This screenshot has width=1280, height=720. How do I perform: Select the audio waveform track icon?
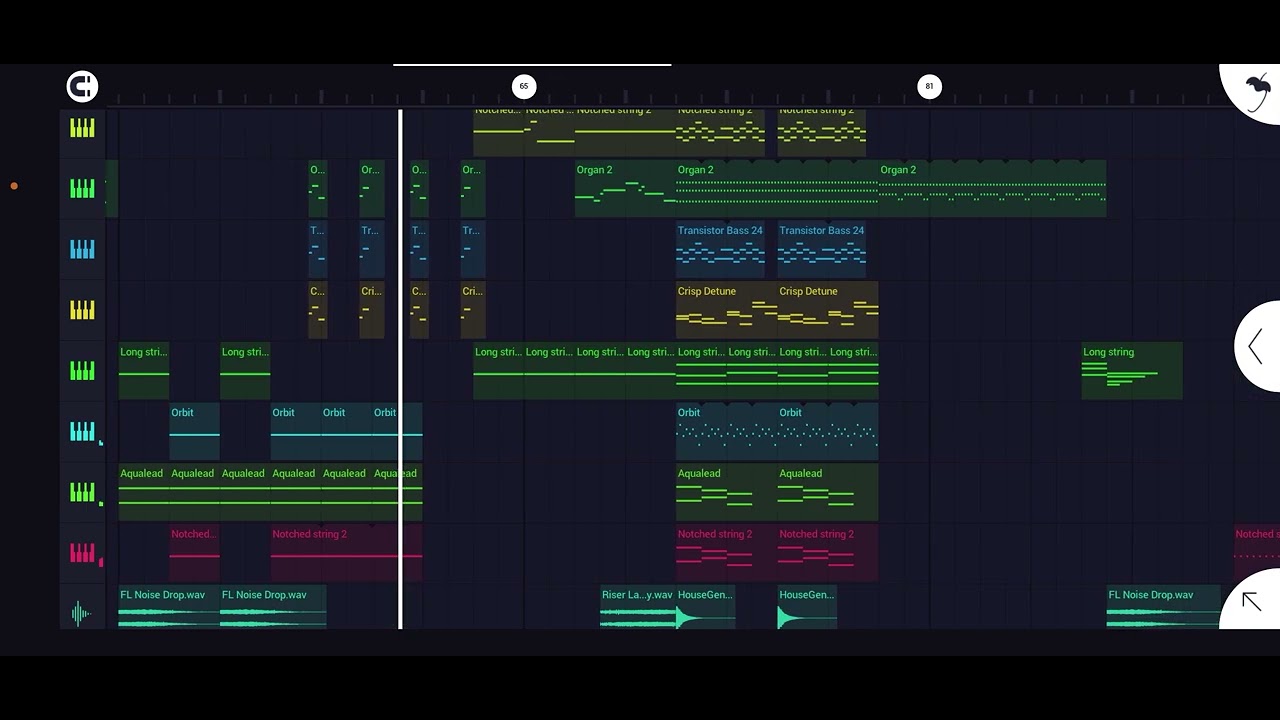coord(82,613)
